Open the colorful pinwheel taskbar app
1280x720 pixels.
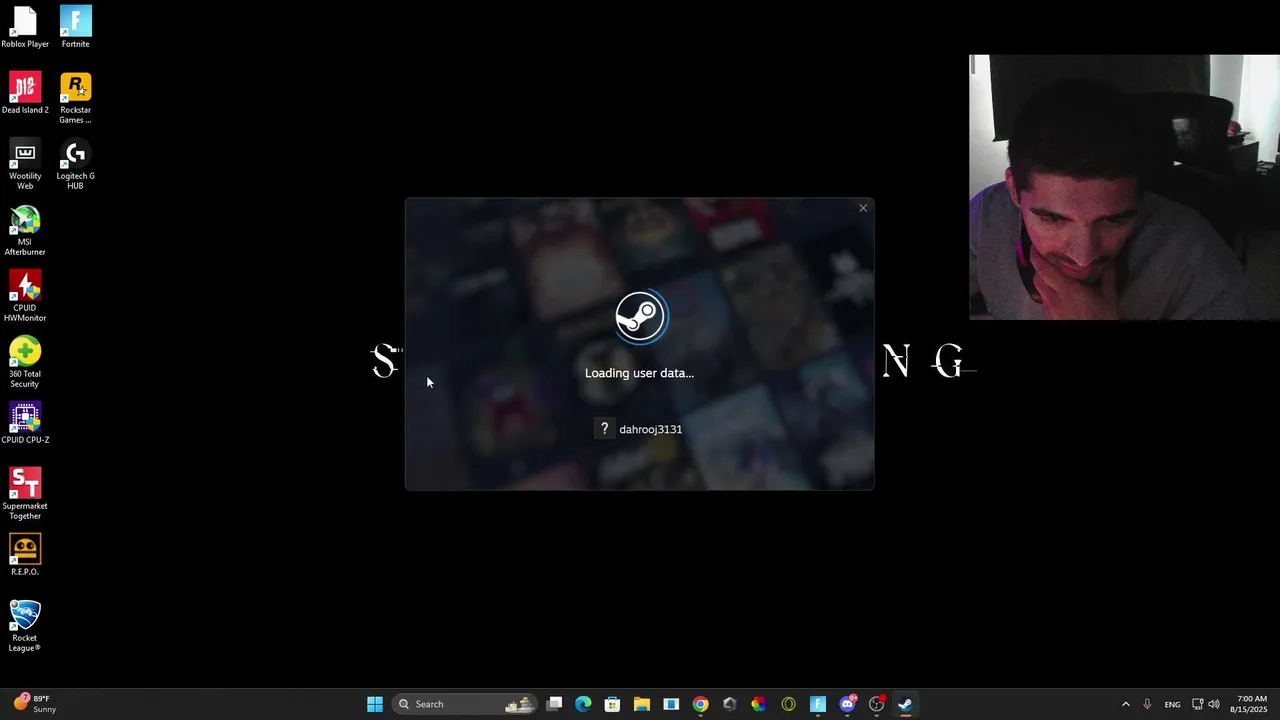coord(759,704)
